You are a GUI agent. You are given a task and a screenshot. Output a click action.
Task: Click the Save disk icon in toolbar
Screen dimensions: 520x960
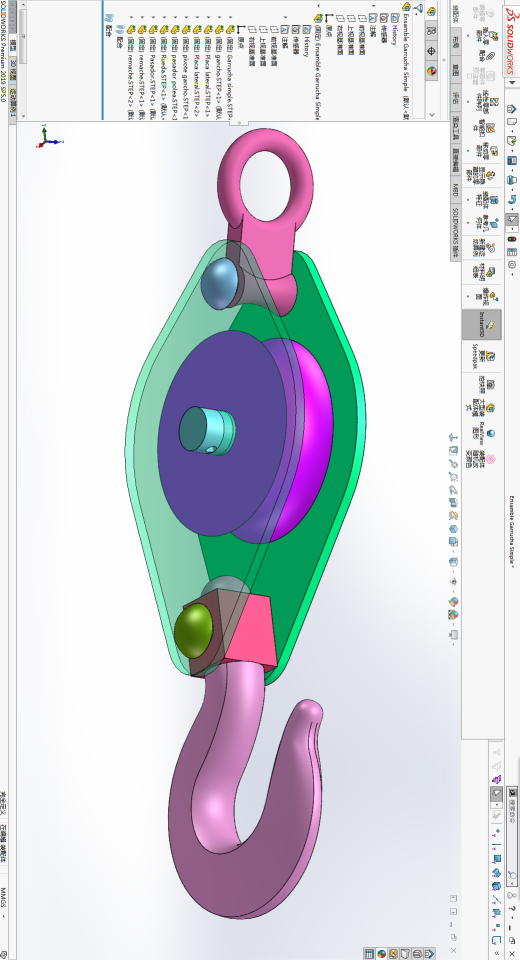tap(511, 160)
